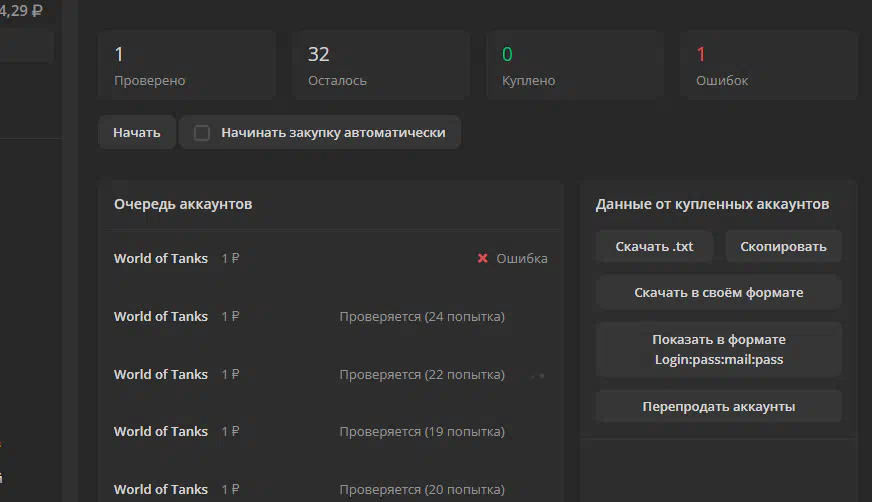Open the Проверено stats card

pos(187,66)
